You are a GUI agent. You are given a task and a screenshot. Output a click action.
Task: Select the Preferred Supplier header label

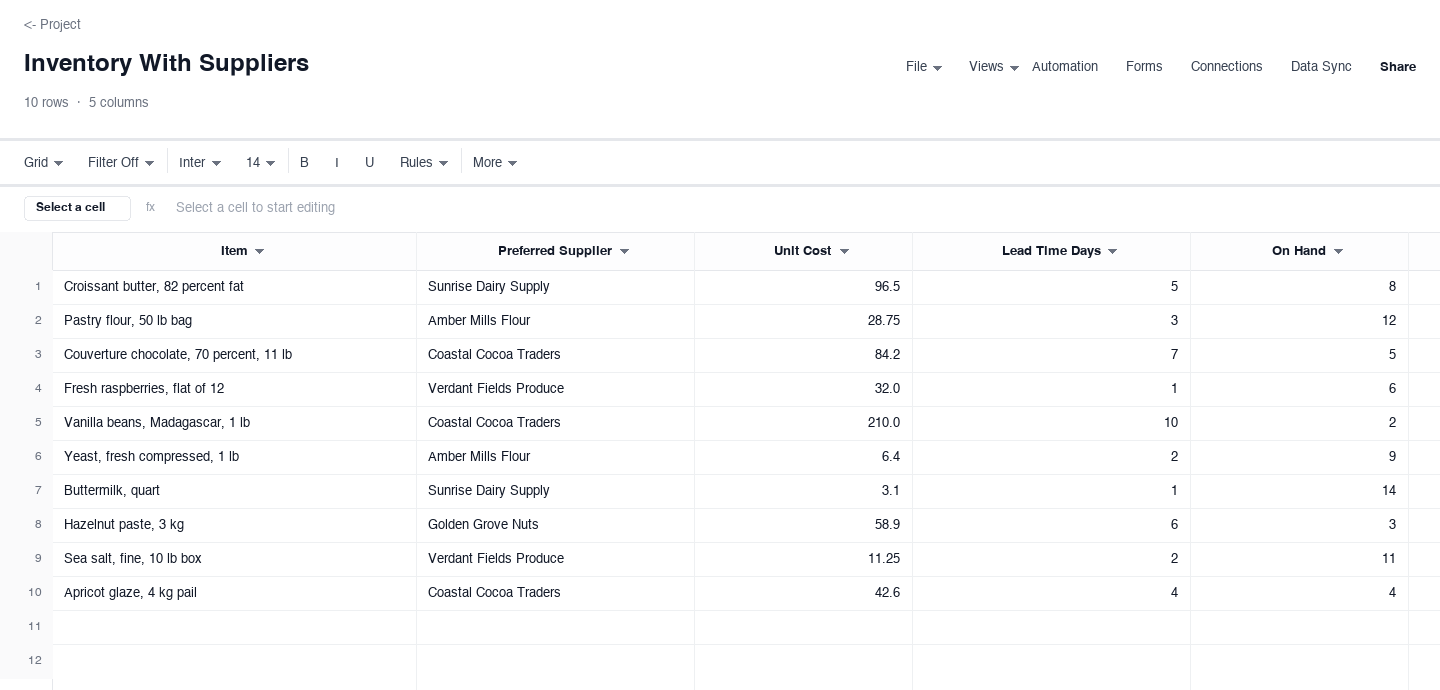pos(555,251)
